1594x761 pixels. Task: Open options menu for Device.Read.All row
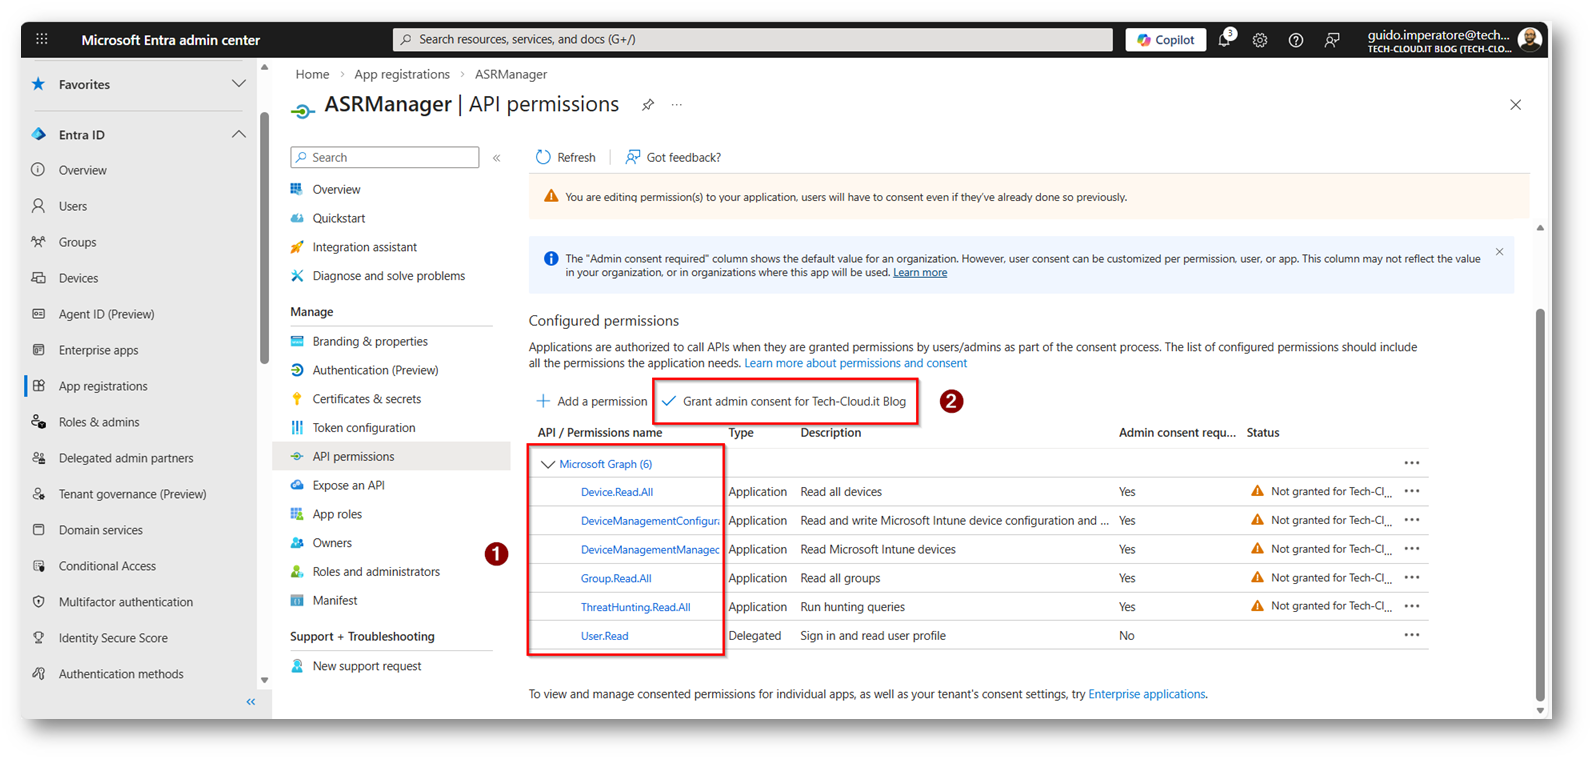coord(1412,491)
